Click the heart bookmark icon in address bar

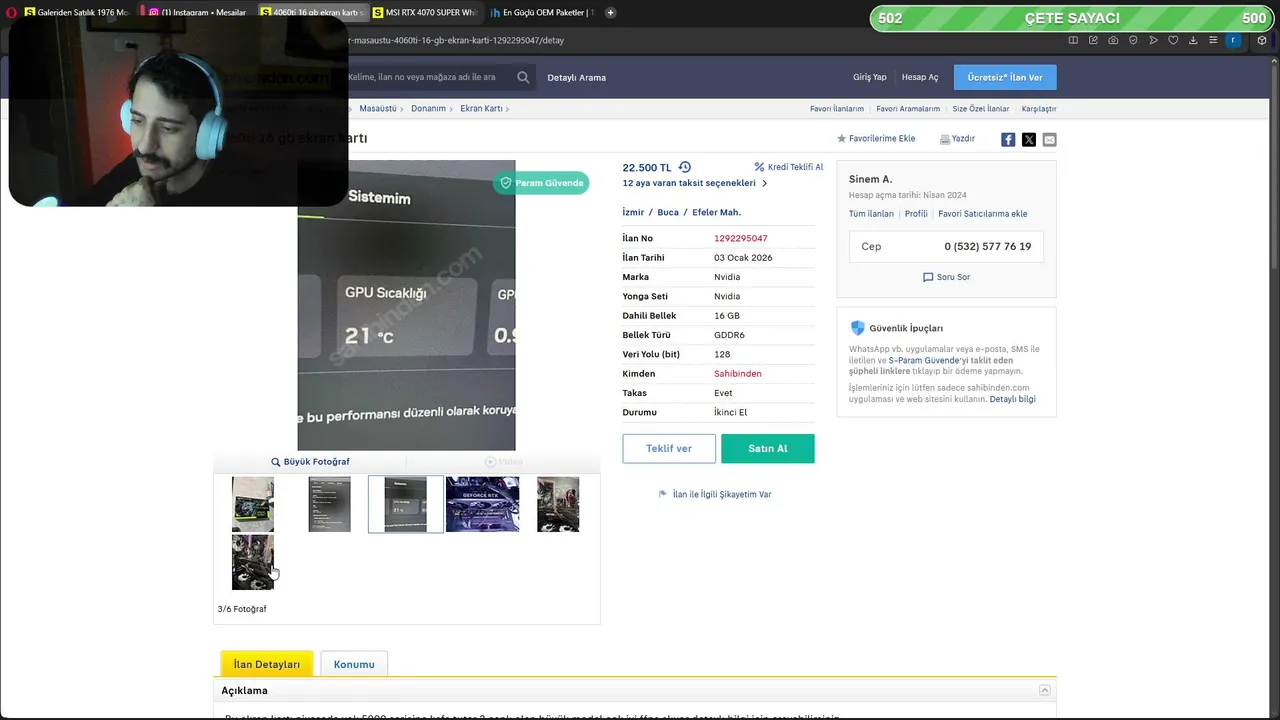[1173, 40]
